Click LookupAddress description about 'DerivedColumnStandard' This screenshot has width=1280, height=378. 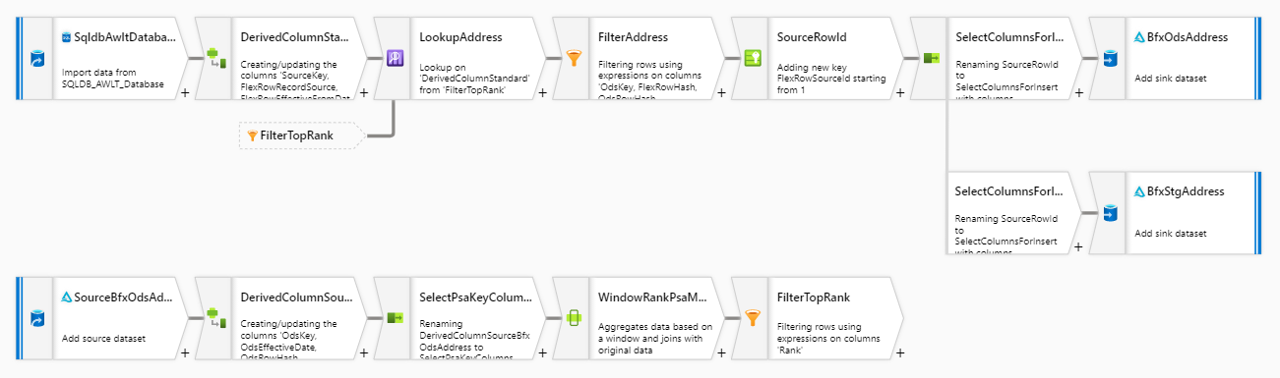(x=474, y=78)
